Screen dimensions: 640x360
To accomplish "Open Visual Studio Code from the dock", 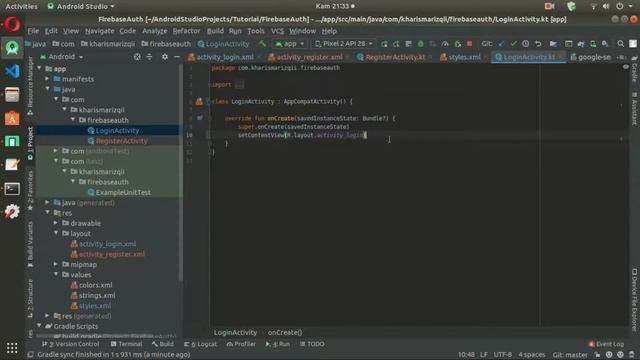I will 12,71.
